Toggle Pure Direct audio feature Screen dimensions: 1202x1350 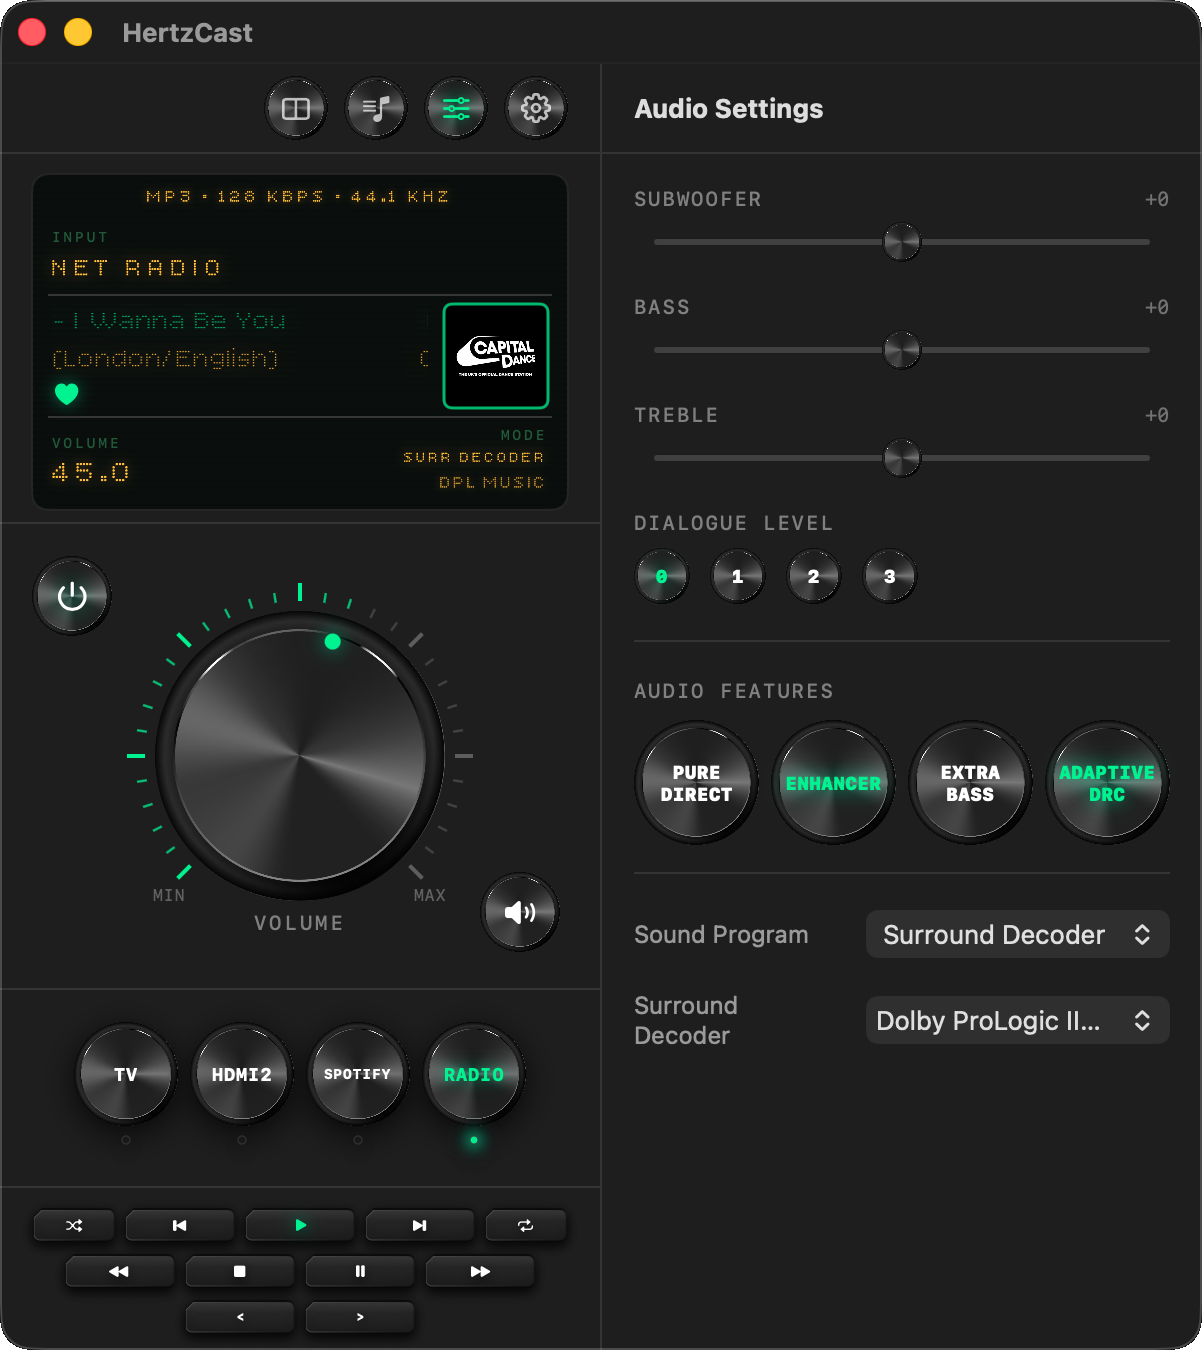(x=696, y=783)
